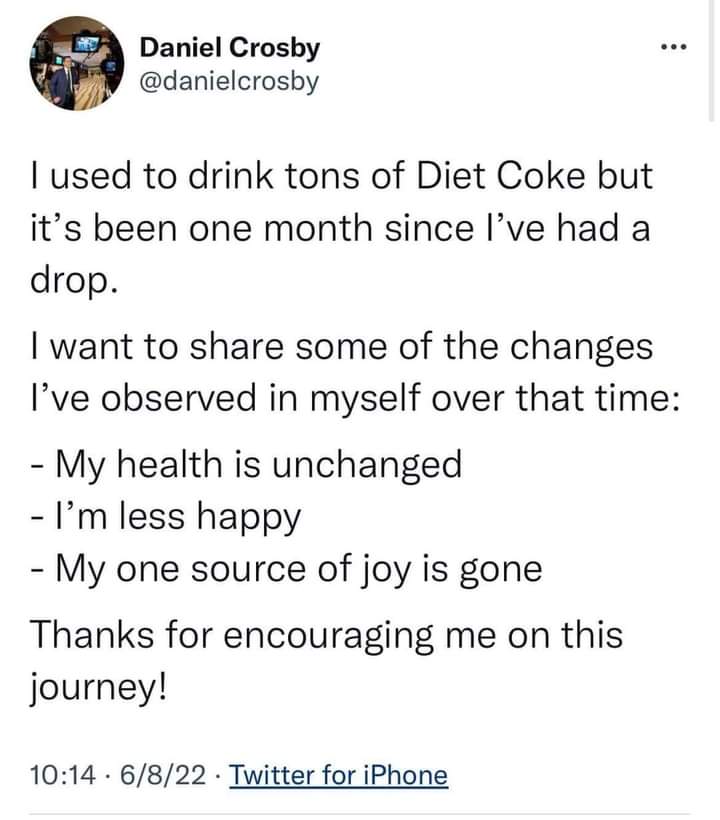Viewport: 720px width, 820px height.
Task: Click the "My health is unchanged" bullet line
Action: click(246, 464)
